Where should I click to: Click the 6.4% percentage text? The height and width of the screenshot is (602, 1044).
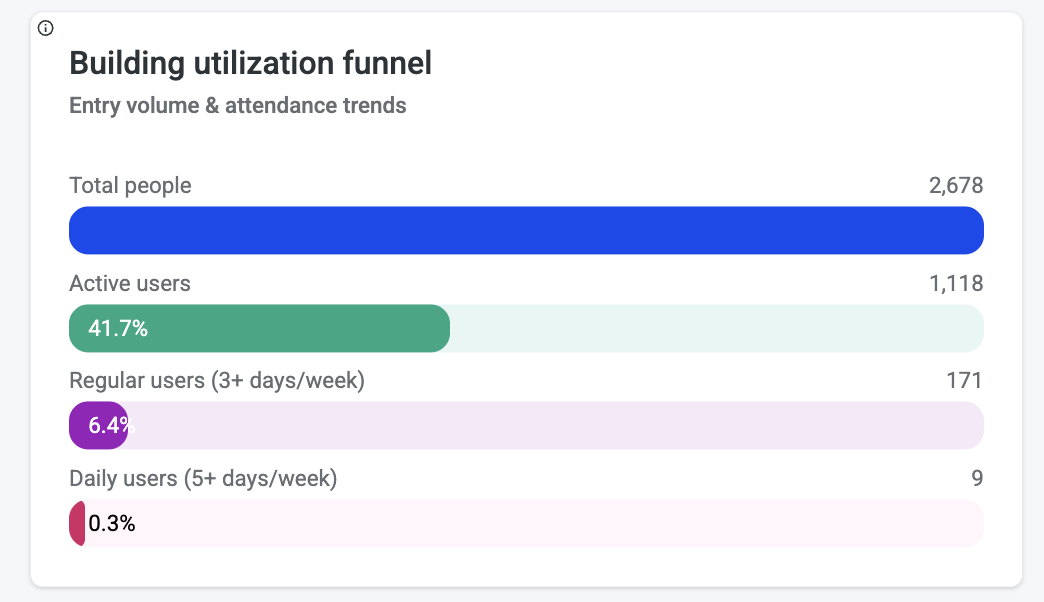108,426
